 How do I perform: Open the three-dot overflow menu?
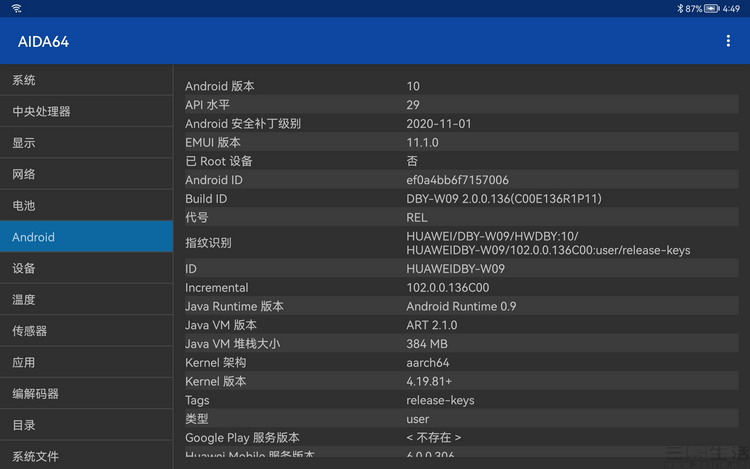(728, 41)
